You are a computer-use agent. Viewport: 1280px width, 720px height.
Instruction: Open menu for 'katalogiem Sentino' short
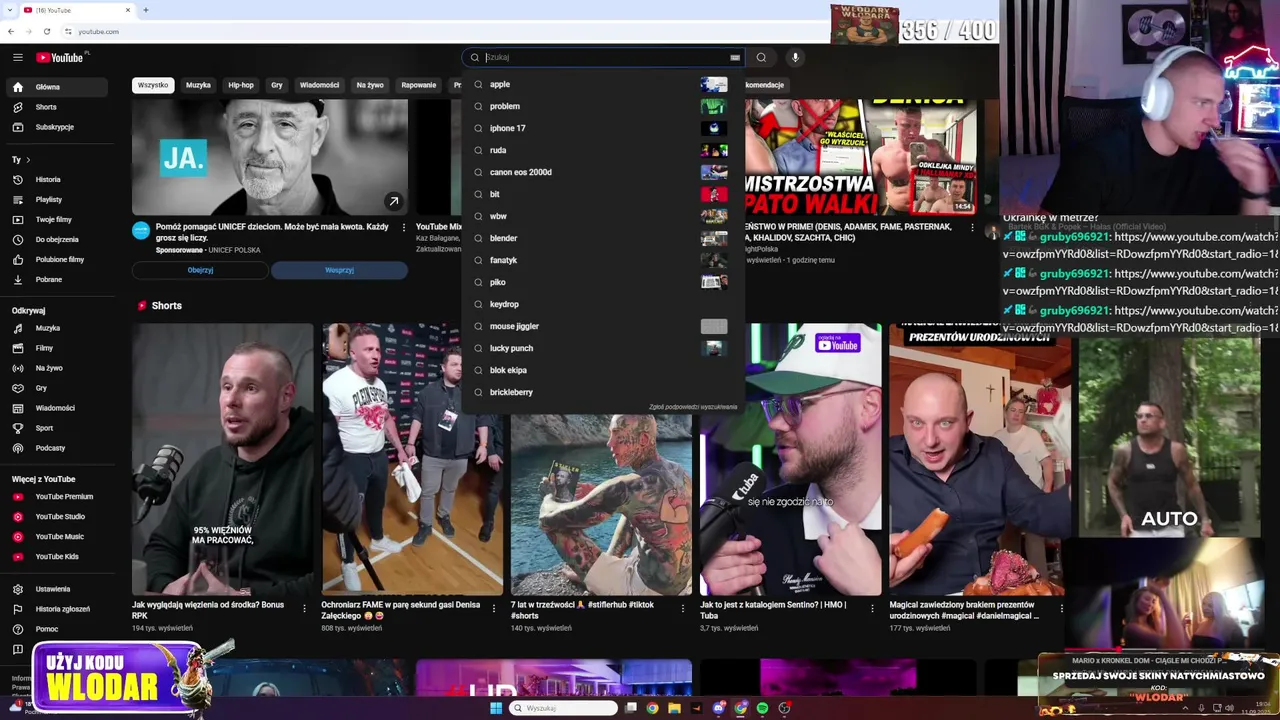coord(872,608)
